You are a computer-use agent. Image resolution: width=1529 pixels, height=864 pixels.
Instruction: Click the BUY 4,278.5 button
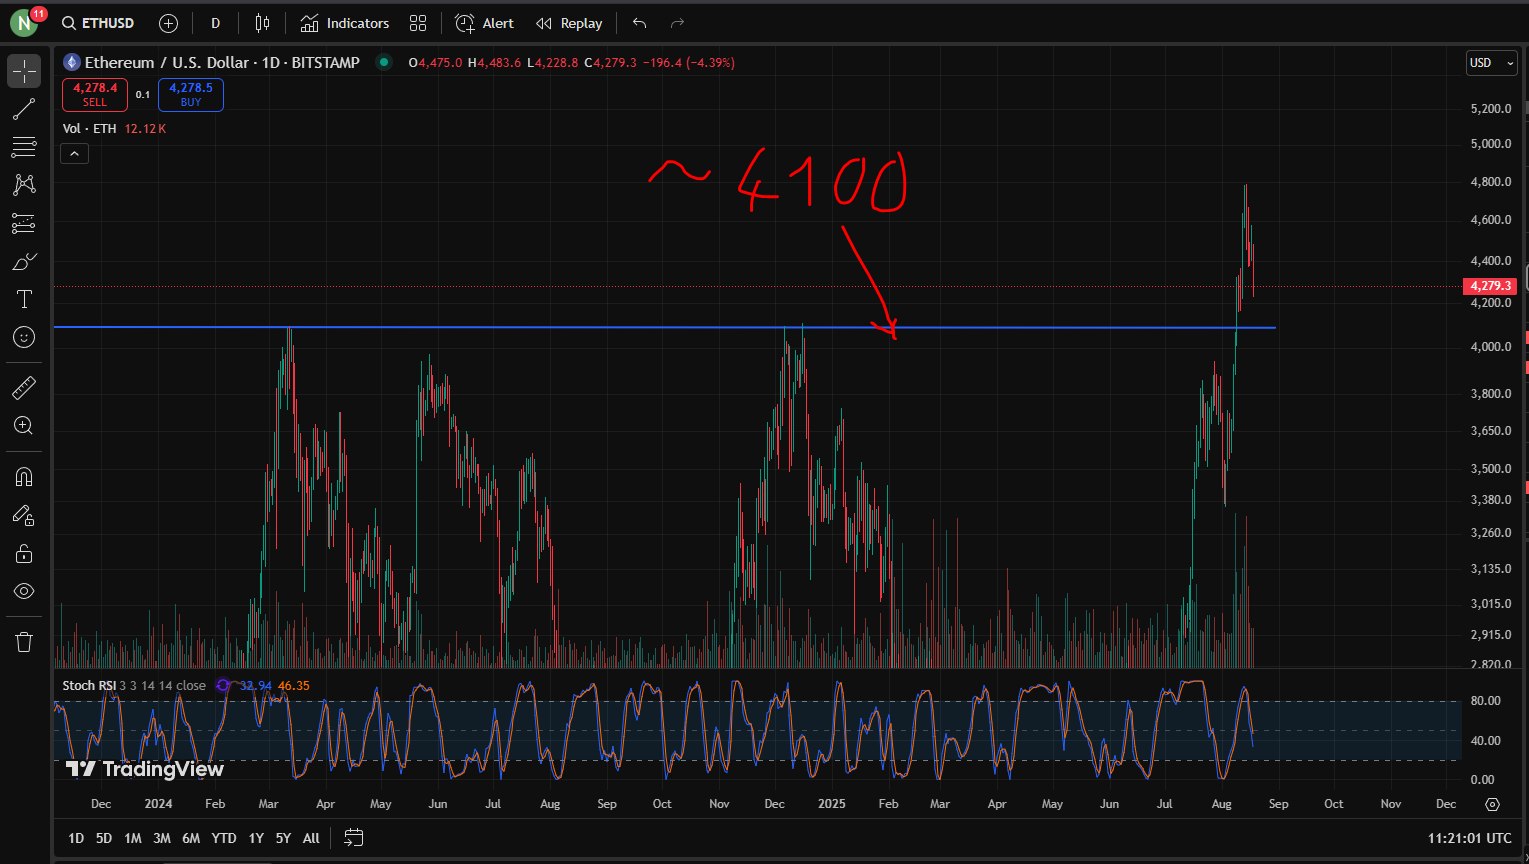[191, 95]
